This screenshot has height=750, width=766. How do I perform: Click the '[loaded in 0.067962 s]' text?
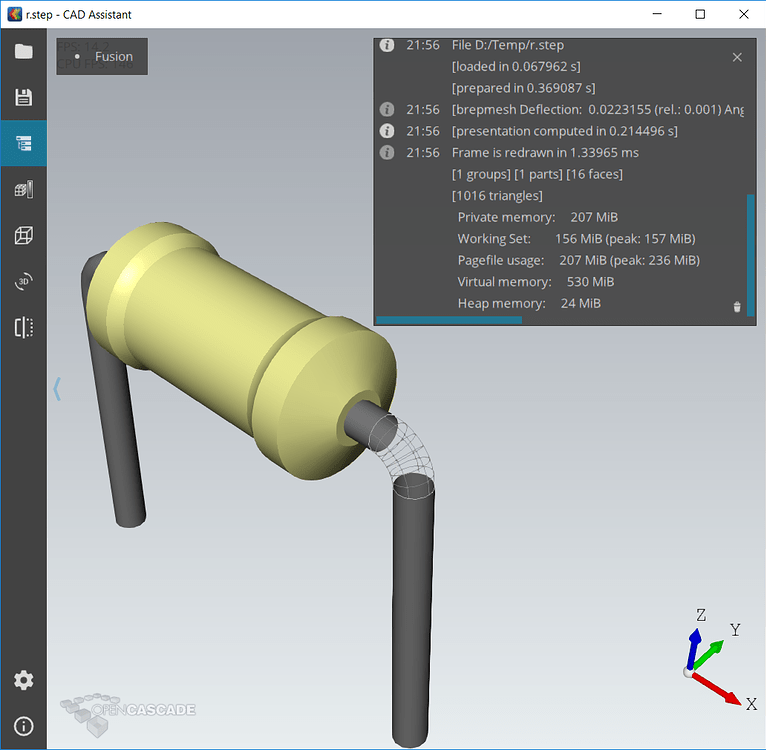click(x=516, y=66)
